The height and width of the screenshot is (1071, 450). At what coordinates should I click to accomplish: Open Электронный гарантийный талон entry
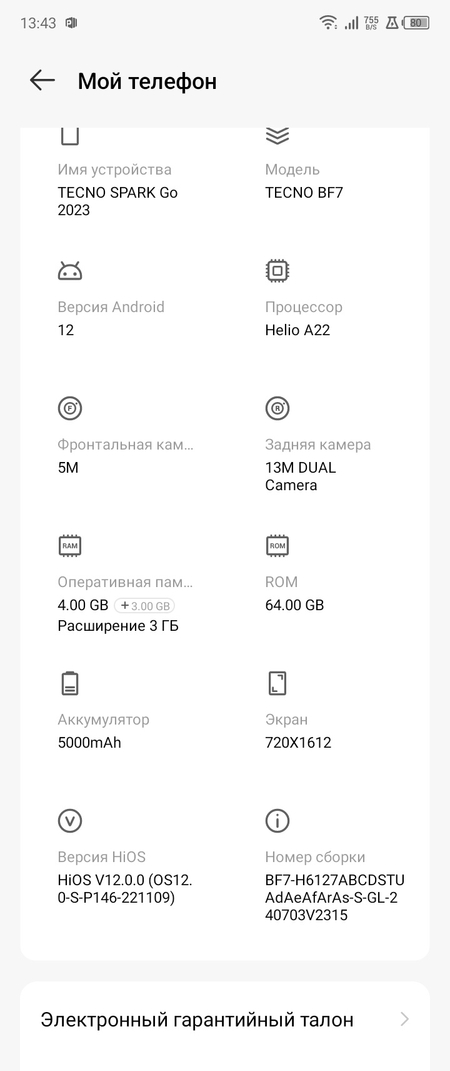click(x=225, y=1020)
